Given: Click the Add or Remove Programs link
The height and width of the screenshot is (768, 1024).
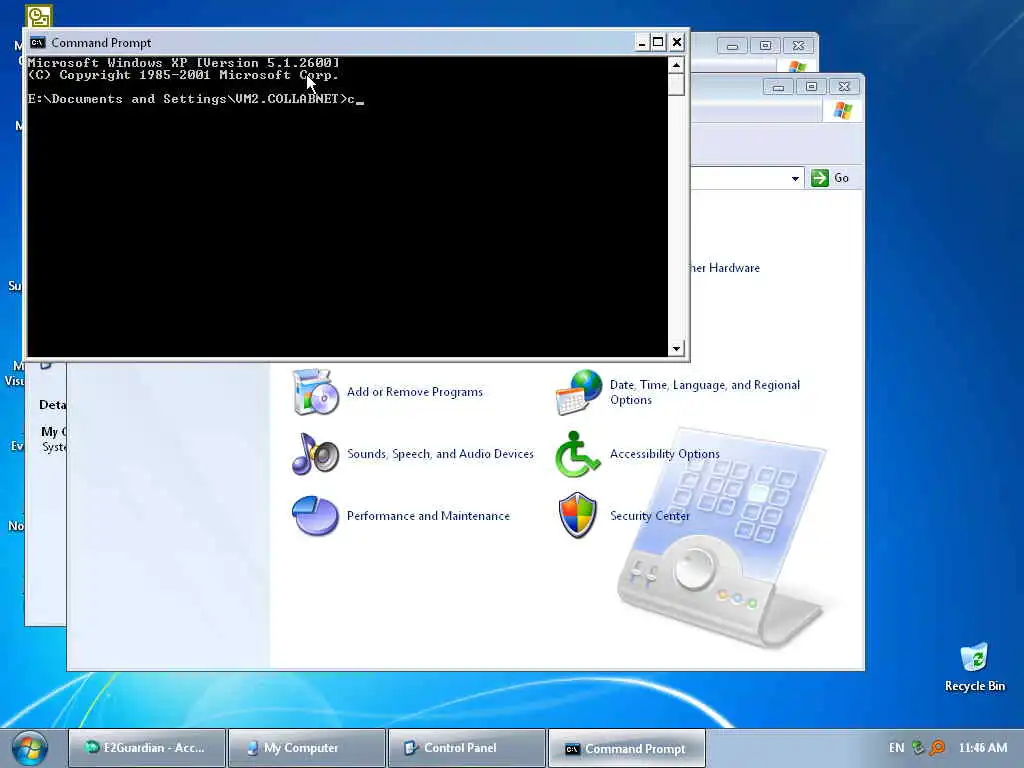Looking at the screenshot, I should [415, 392].
